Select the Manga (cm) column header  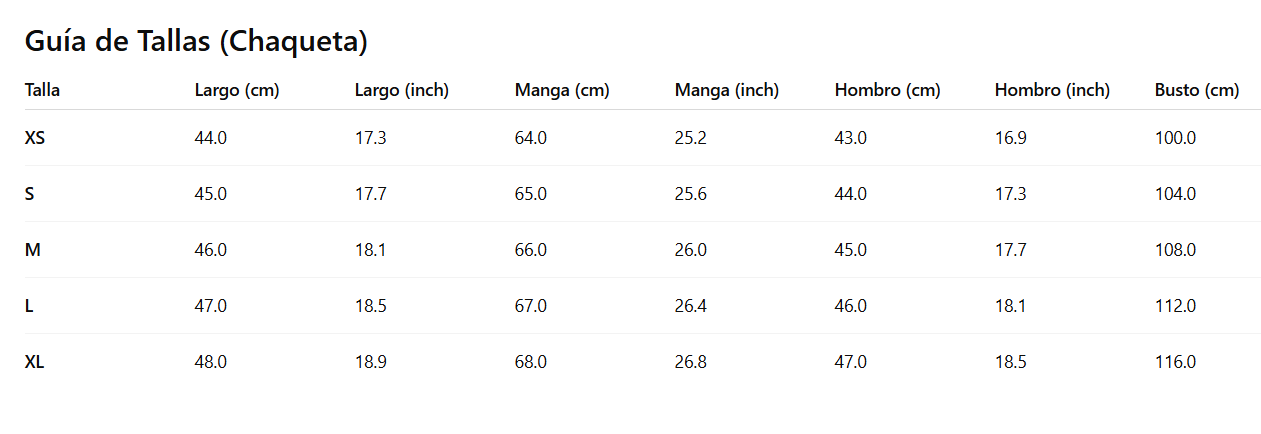click(x=561, y=90)
